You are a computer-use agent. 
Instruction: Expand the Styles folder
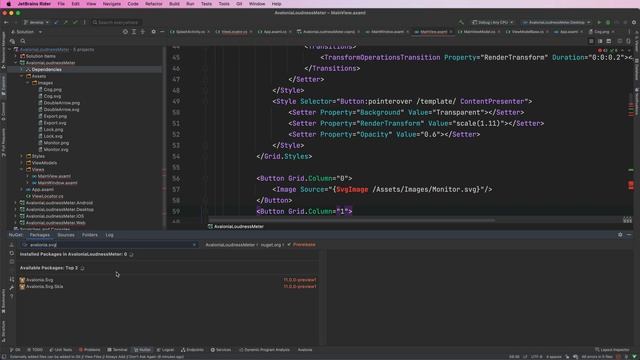[22, 156]
